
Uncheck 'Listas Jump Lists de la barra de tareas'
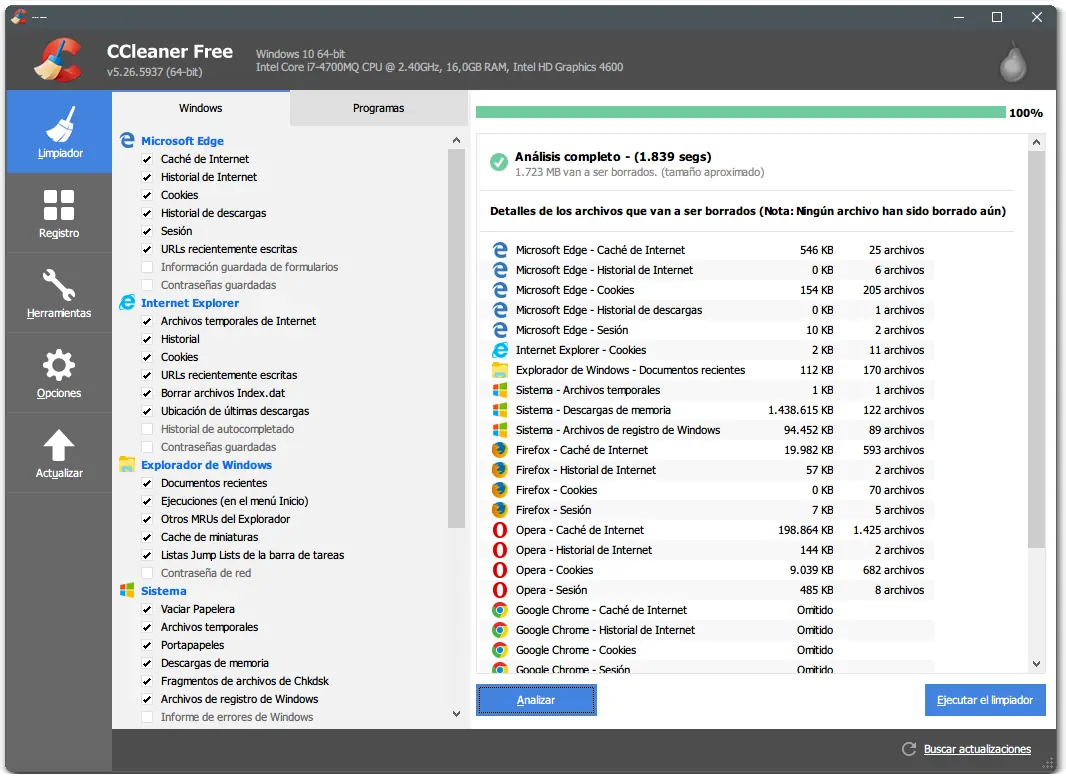click(146, 555)
